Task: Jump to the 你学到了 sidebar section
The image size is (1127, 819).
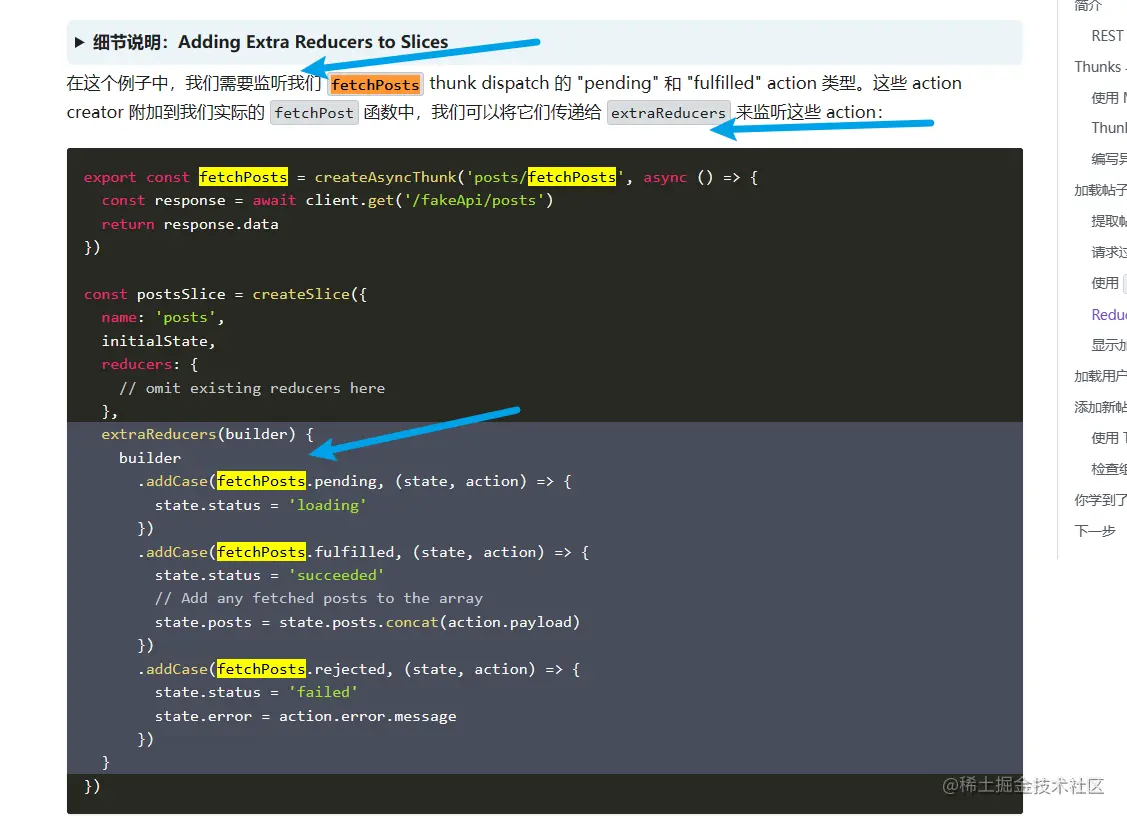Action: pos(1100,500)
